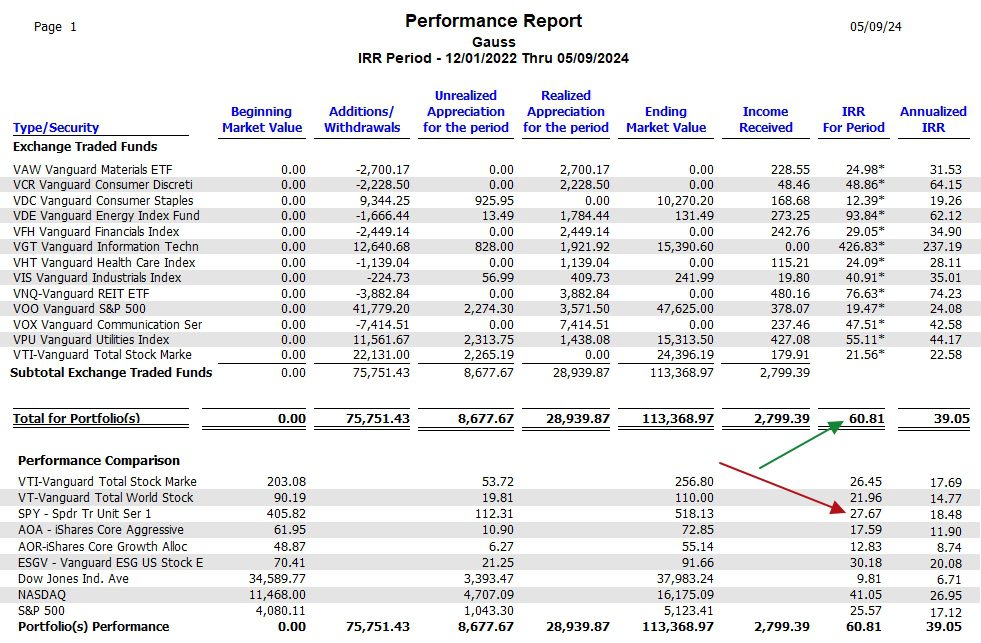Click the Income Received column header
Screen dimensions: 981x643
(x=765, y=119)
